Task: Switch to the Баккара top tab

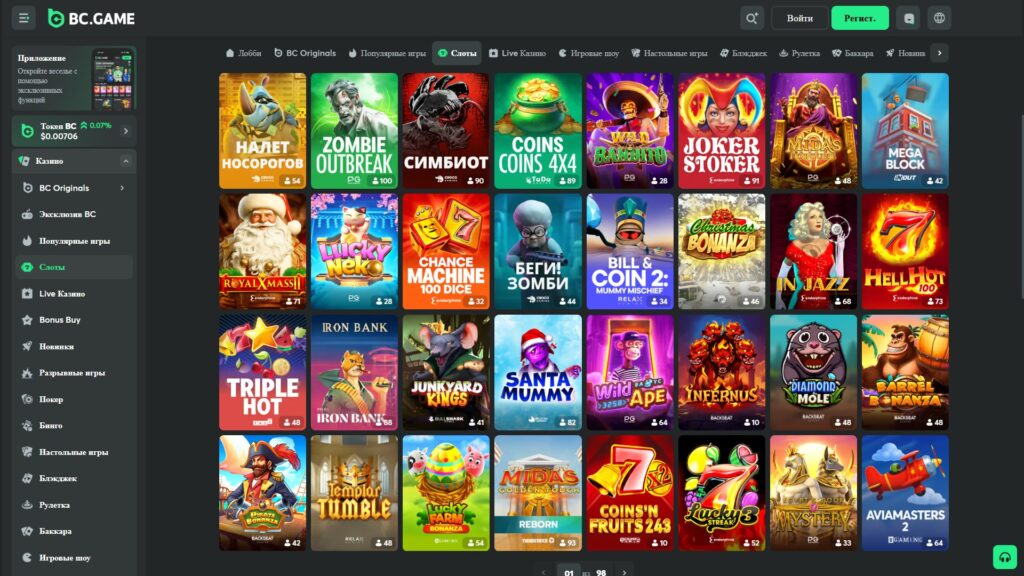Action: 853,53
